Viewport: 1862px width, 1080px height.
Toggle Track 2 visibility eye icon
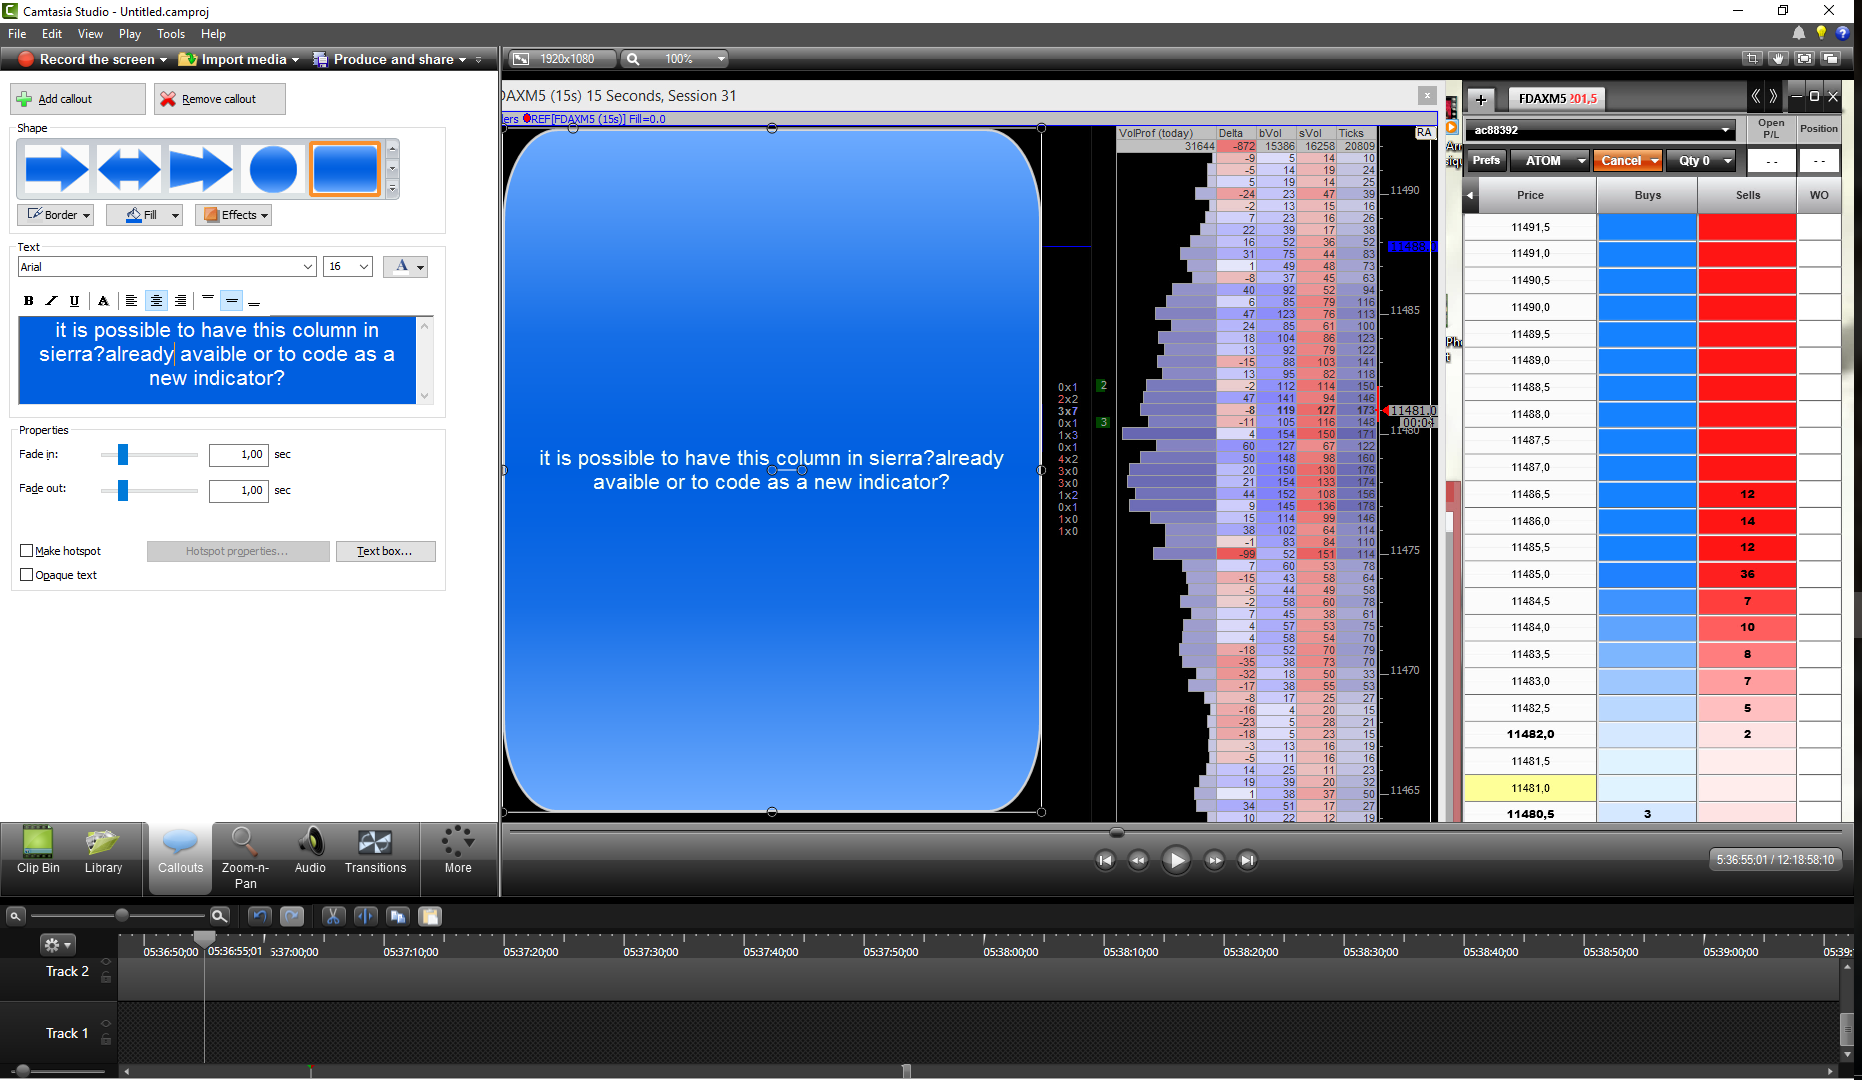[105, 962]
